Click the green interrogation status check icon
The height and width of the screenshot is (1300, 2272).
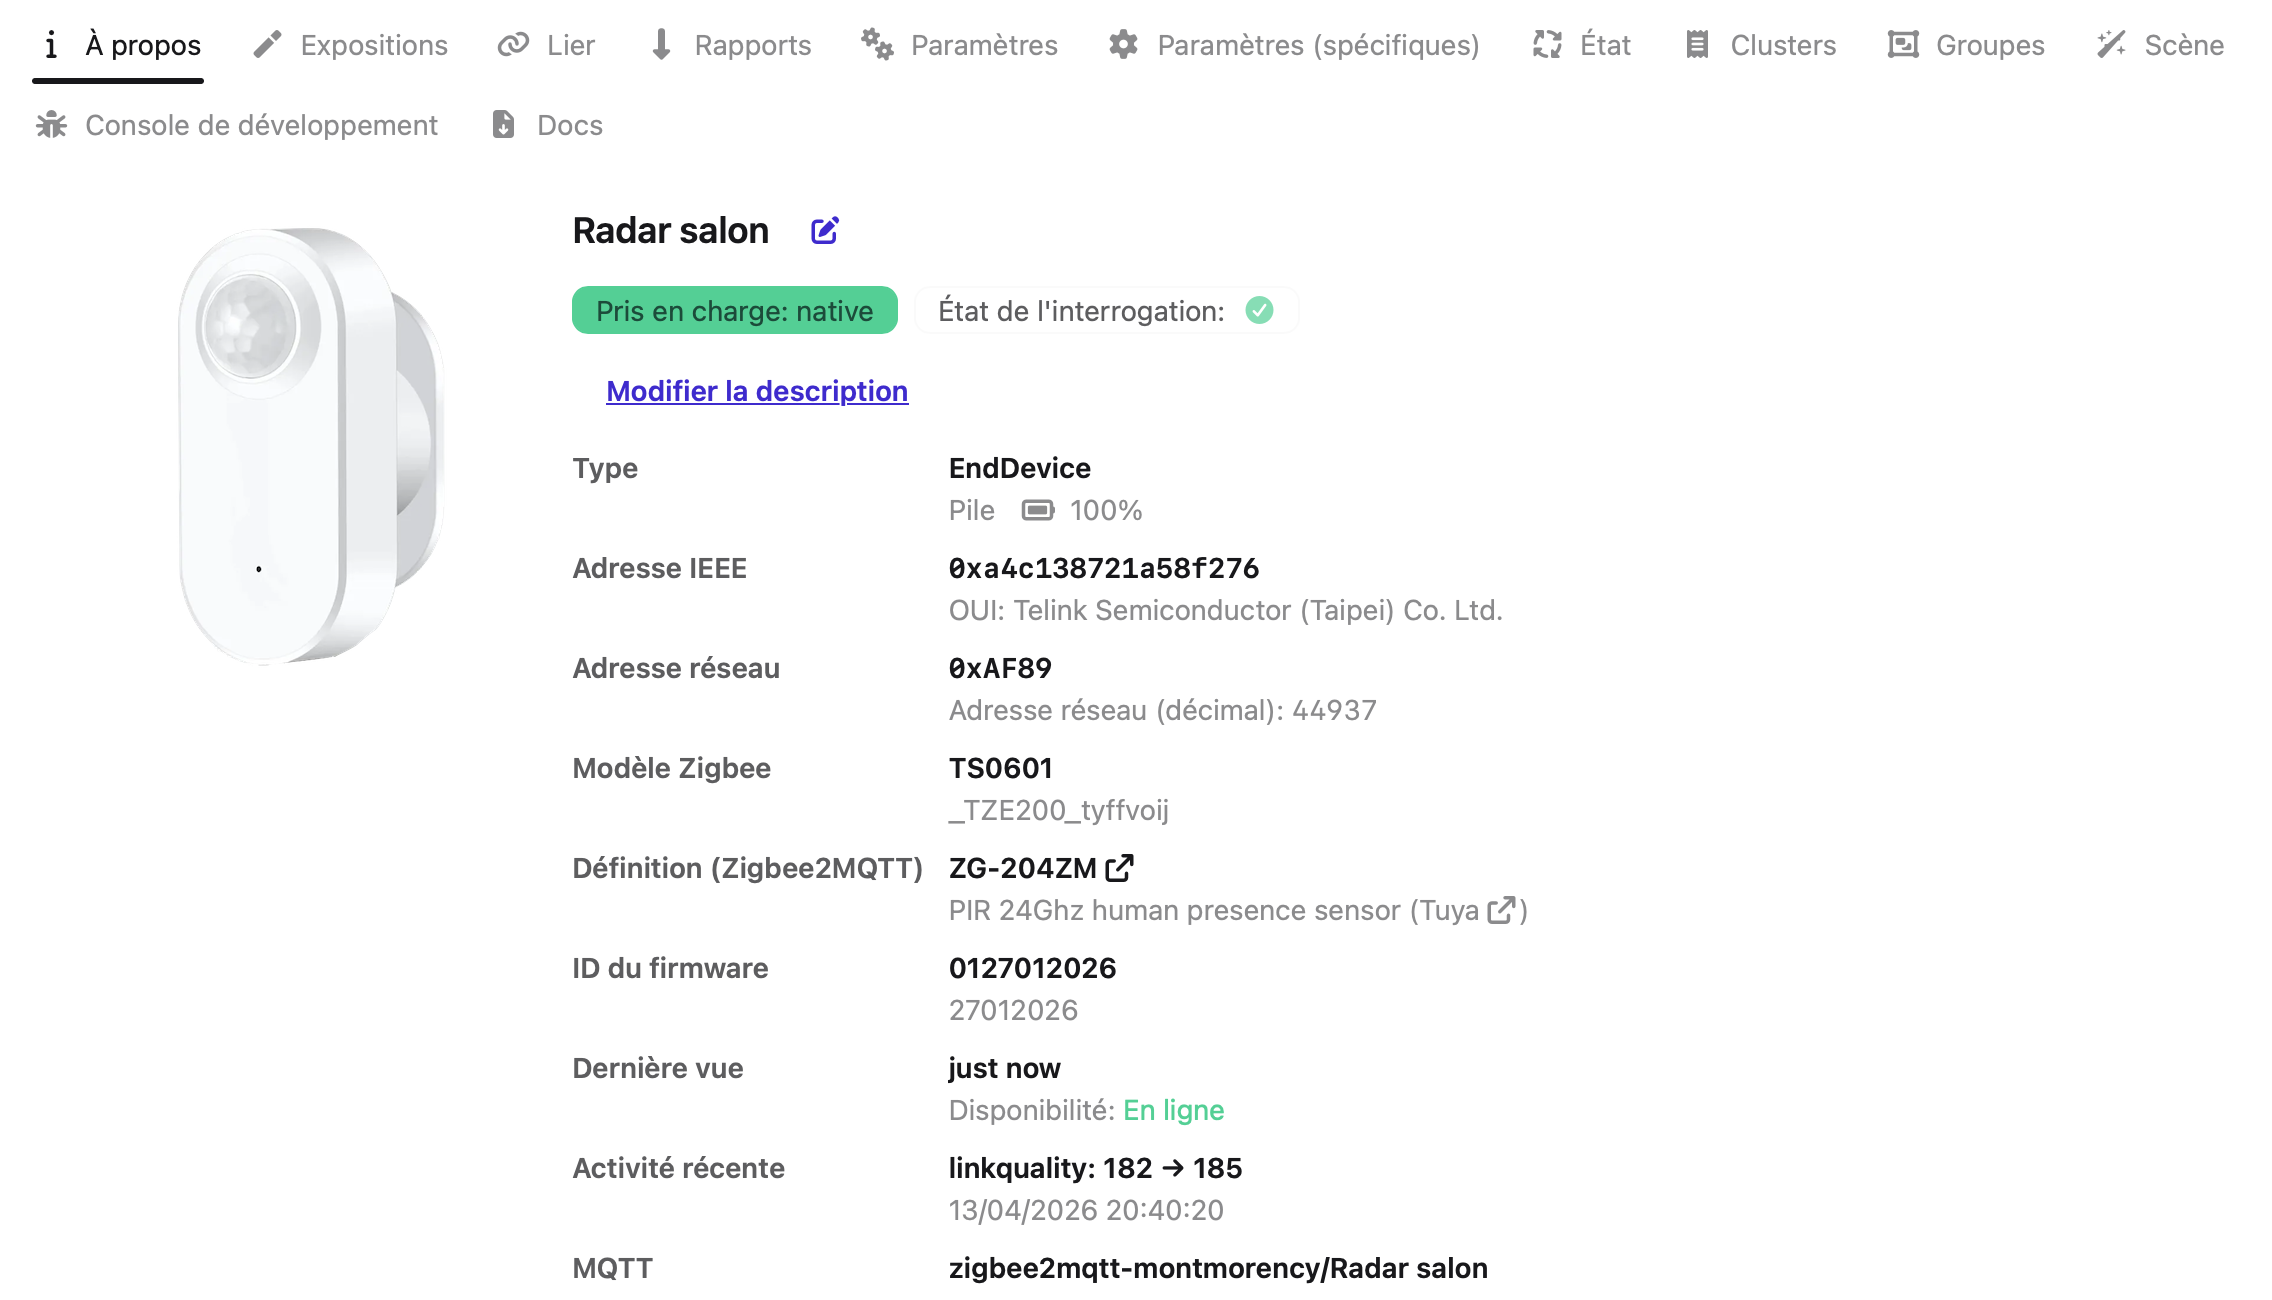pos(1259,311)
